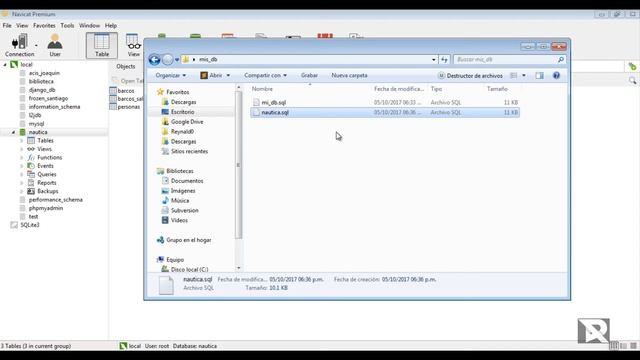Expand the Queries node under nautica
The image size is (640, 360).
click(22, 174)
